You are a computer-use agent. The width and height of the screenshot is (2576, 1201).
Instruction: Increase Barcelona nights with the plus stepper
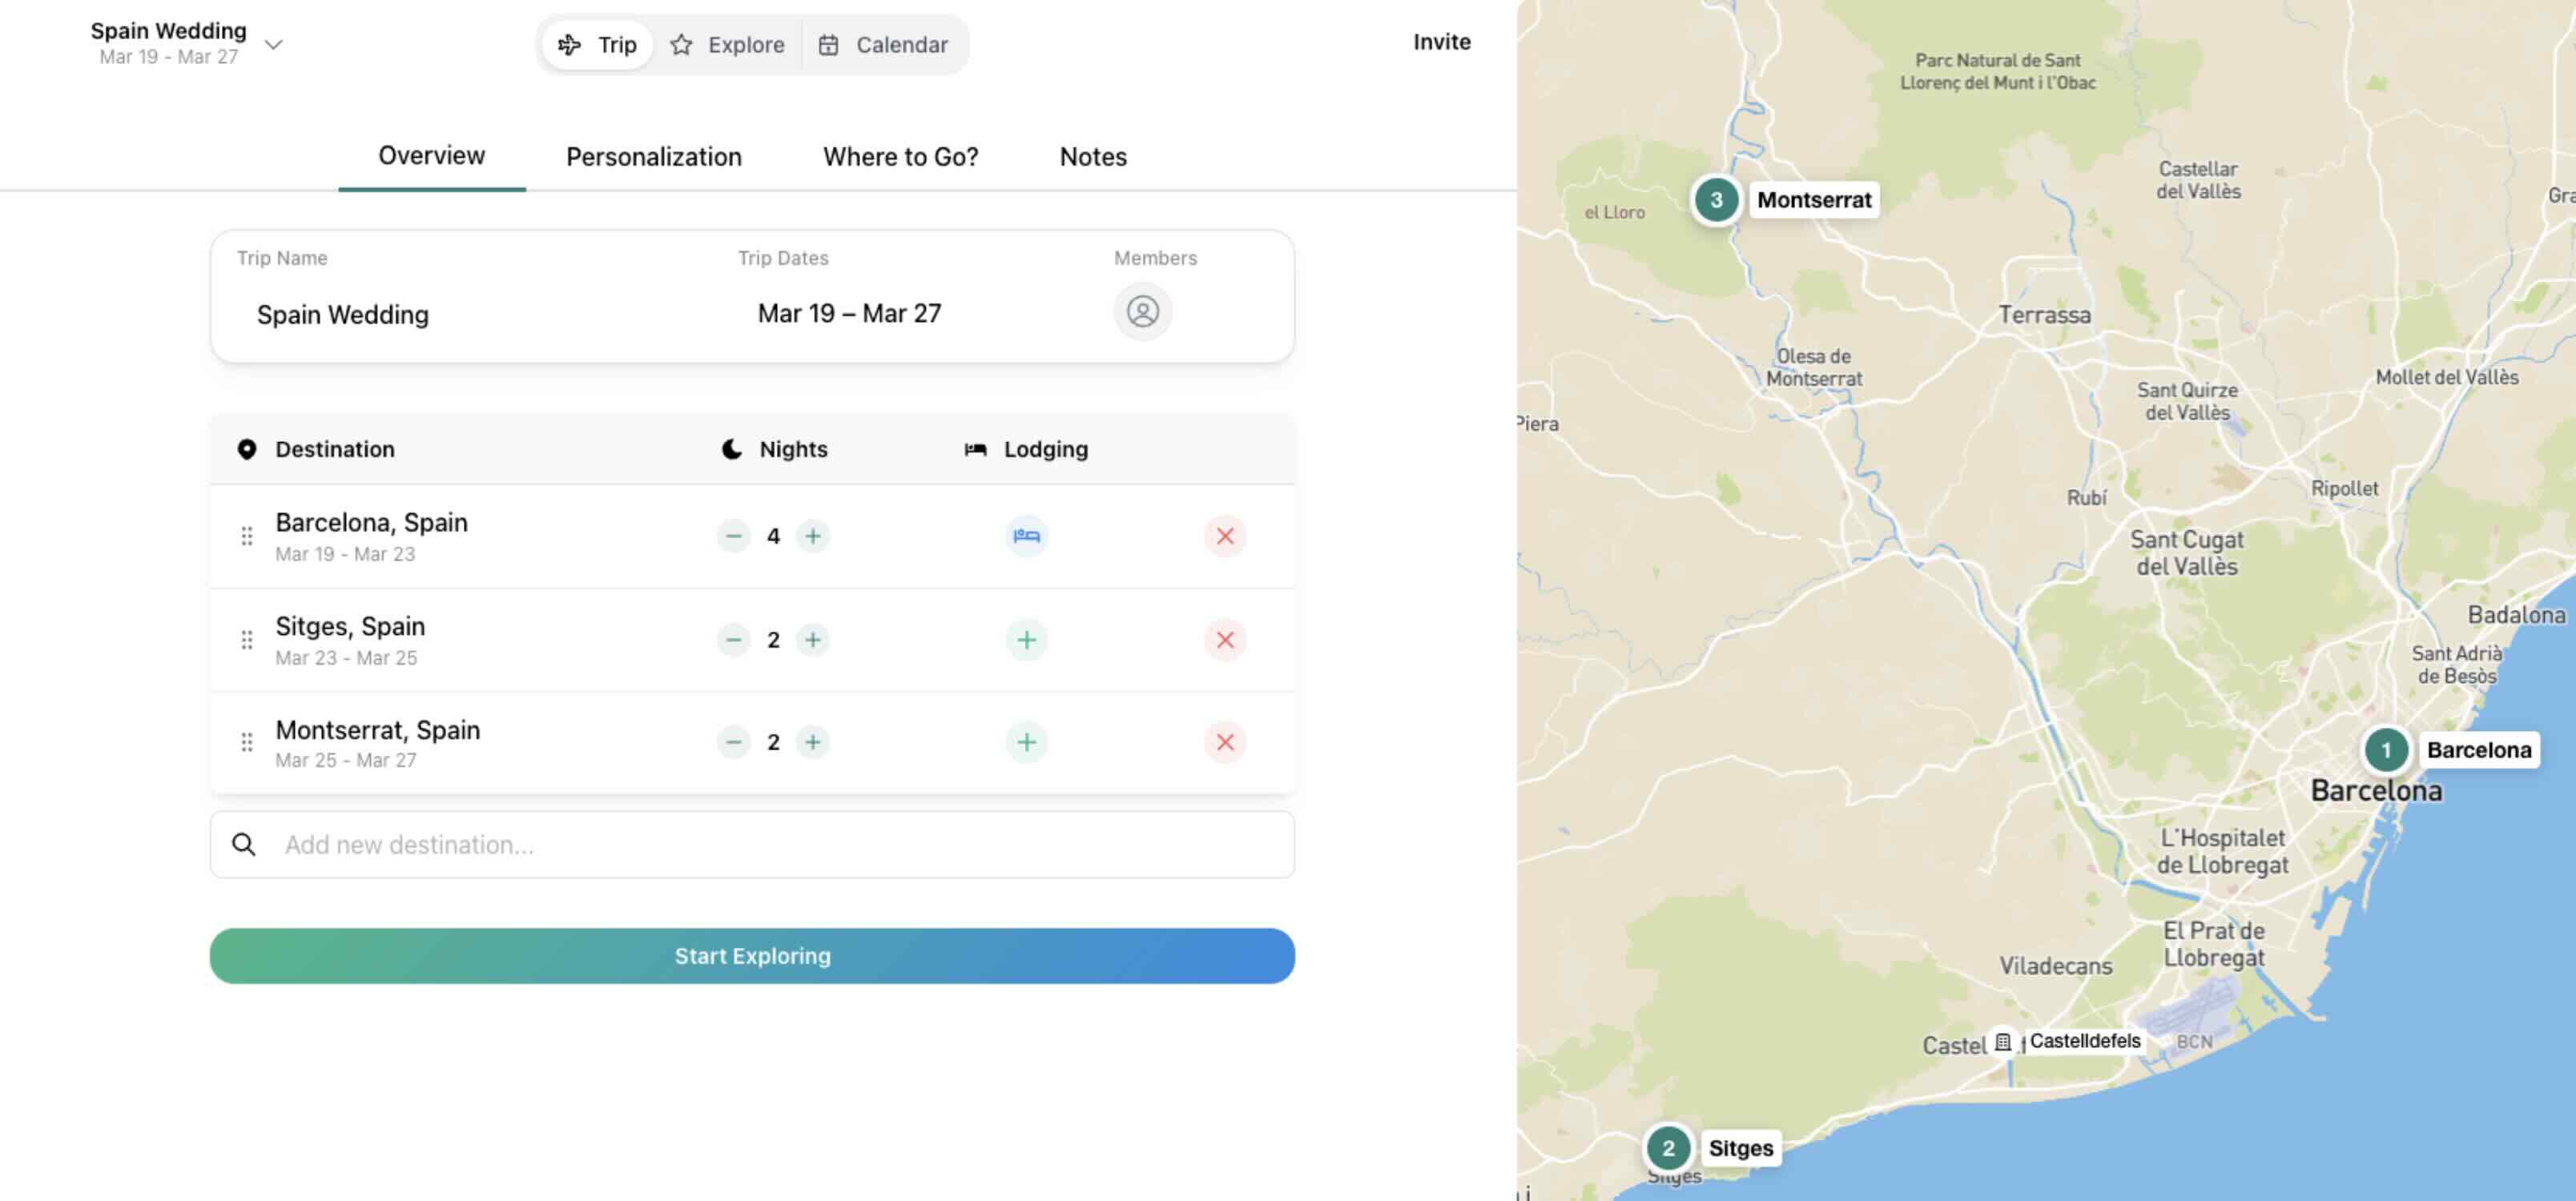click(x=813, y=536)
